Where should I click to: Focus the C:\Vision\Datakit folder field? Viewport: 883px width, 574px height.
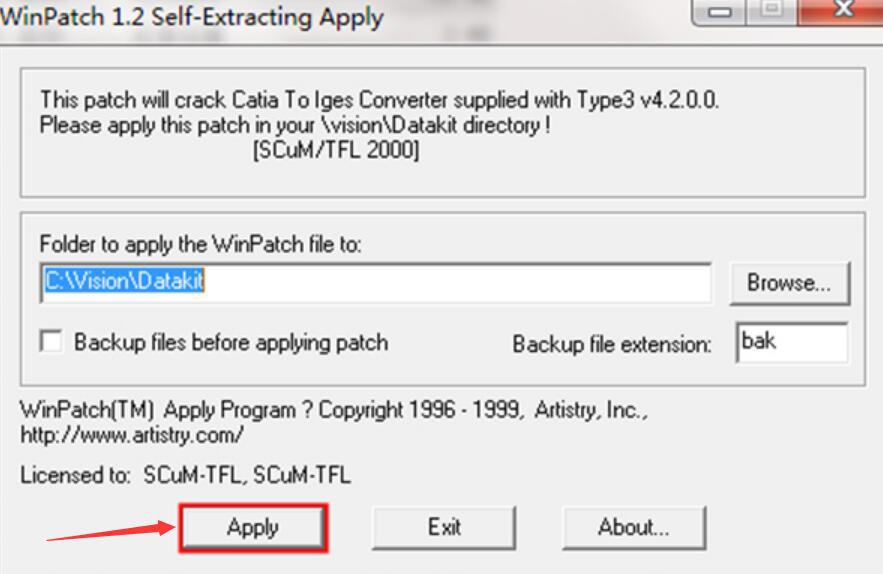375,283
